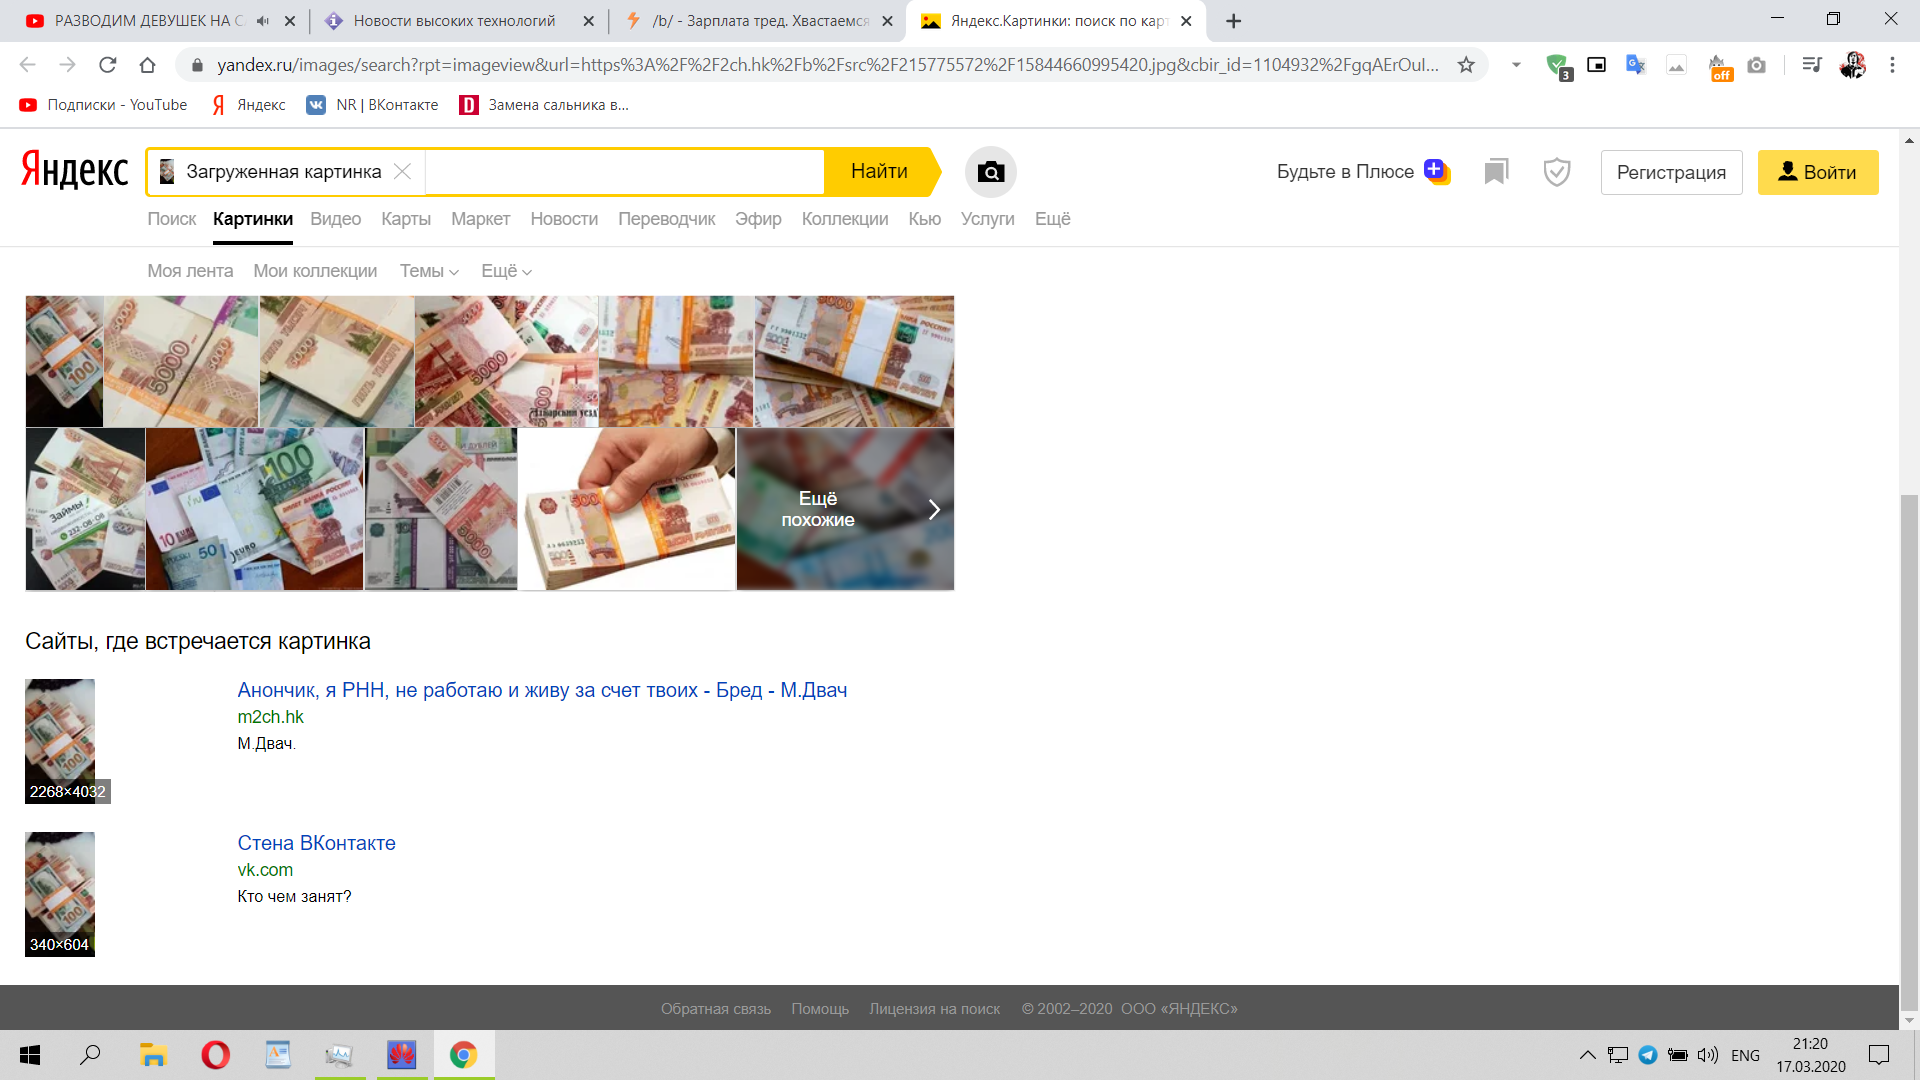The image size is (1920, 1080).
Task: Click the Yandex Plus badge icon
Action: click(x=1437, y=171)
